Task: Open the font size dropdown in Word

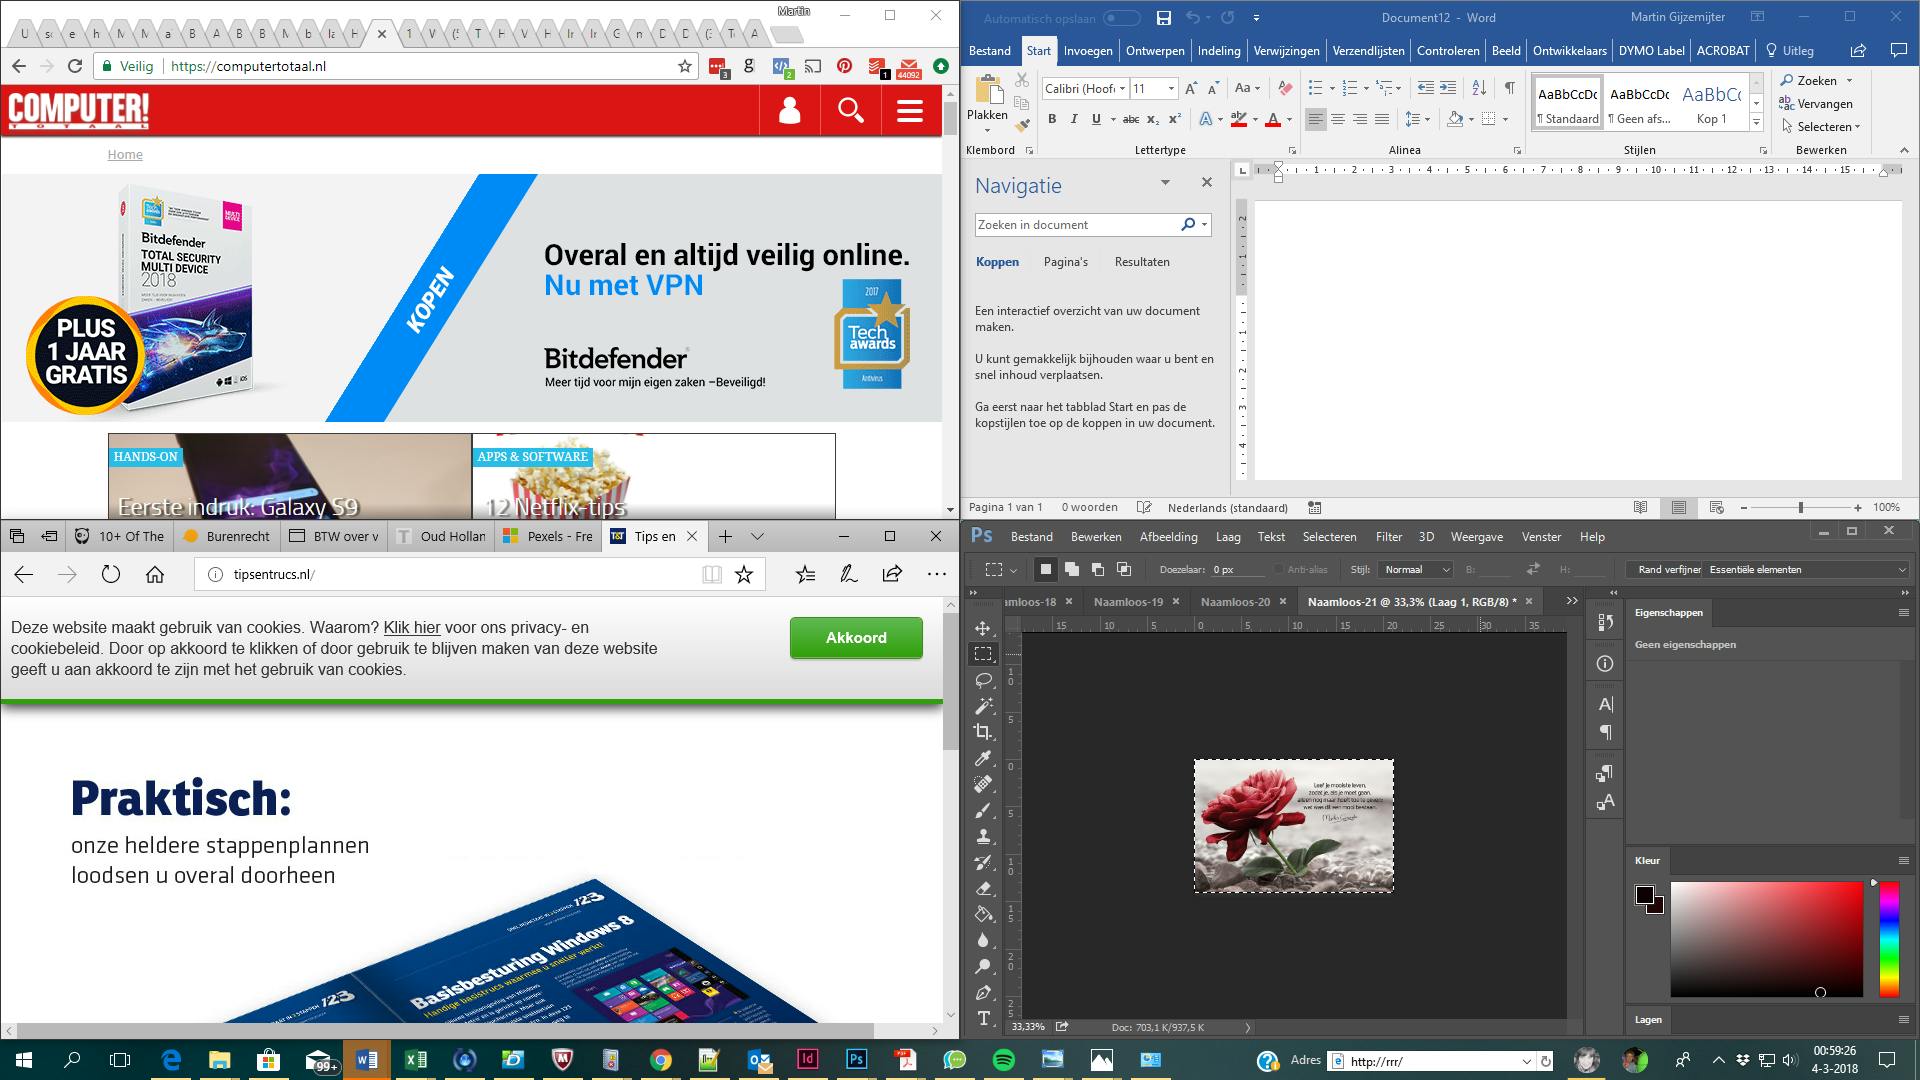Action: pos(1171,88)
